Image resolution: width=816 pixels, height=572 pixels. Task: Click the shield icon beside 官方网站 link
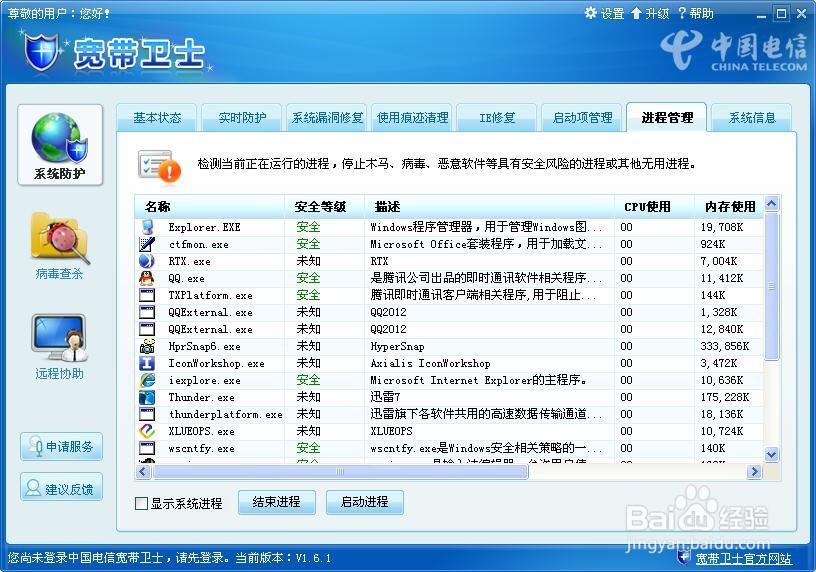(x=684, y=556)
